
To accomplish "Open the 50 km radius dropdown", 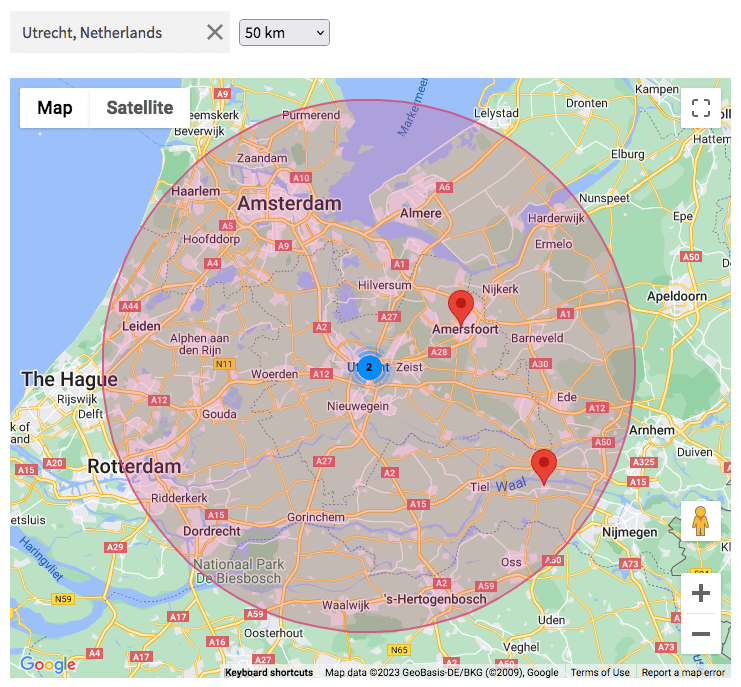I will 284,33.
